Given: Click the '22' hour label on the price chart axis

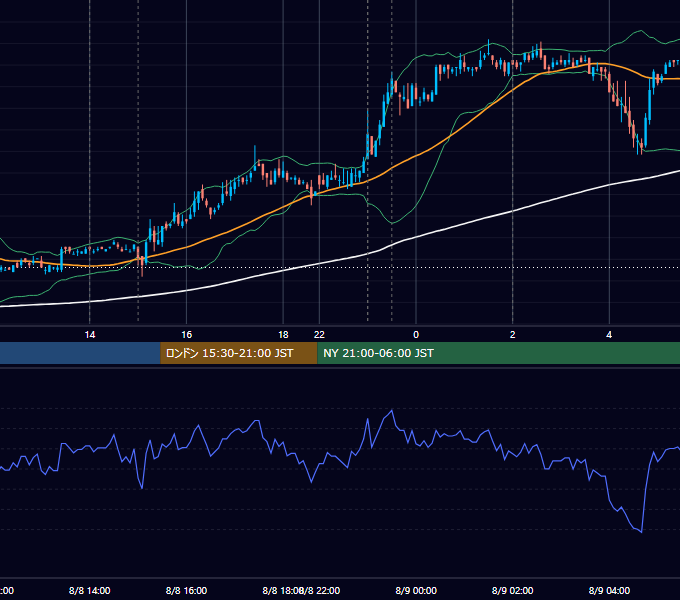Looking at the screenshot, I should 319,335.
